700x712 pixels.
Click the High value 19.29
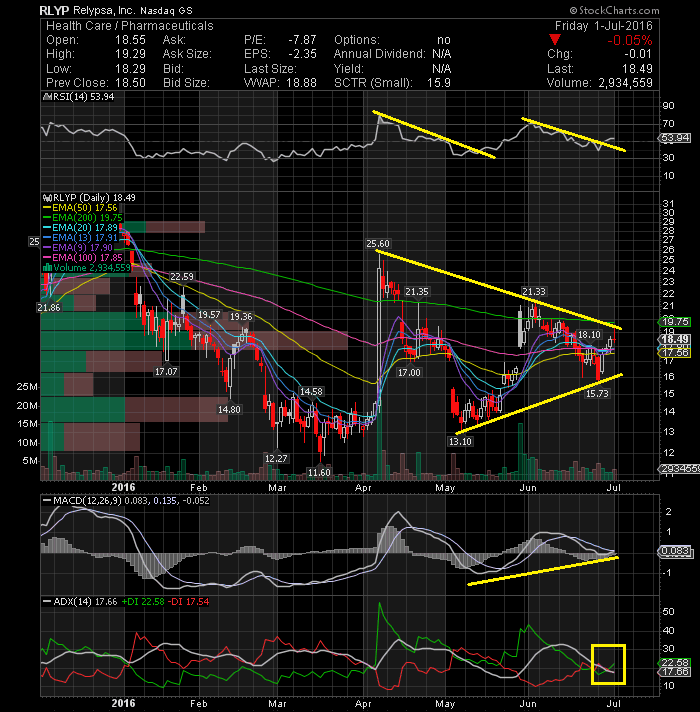(x=130, y=54)
